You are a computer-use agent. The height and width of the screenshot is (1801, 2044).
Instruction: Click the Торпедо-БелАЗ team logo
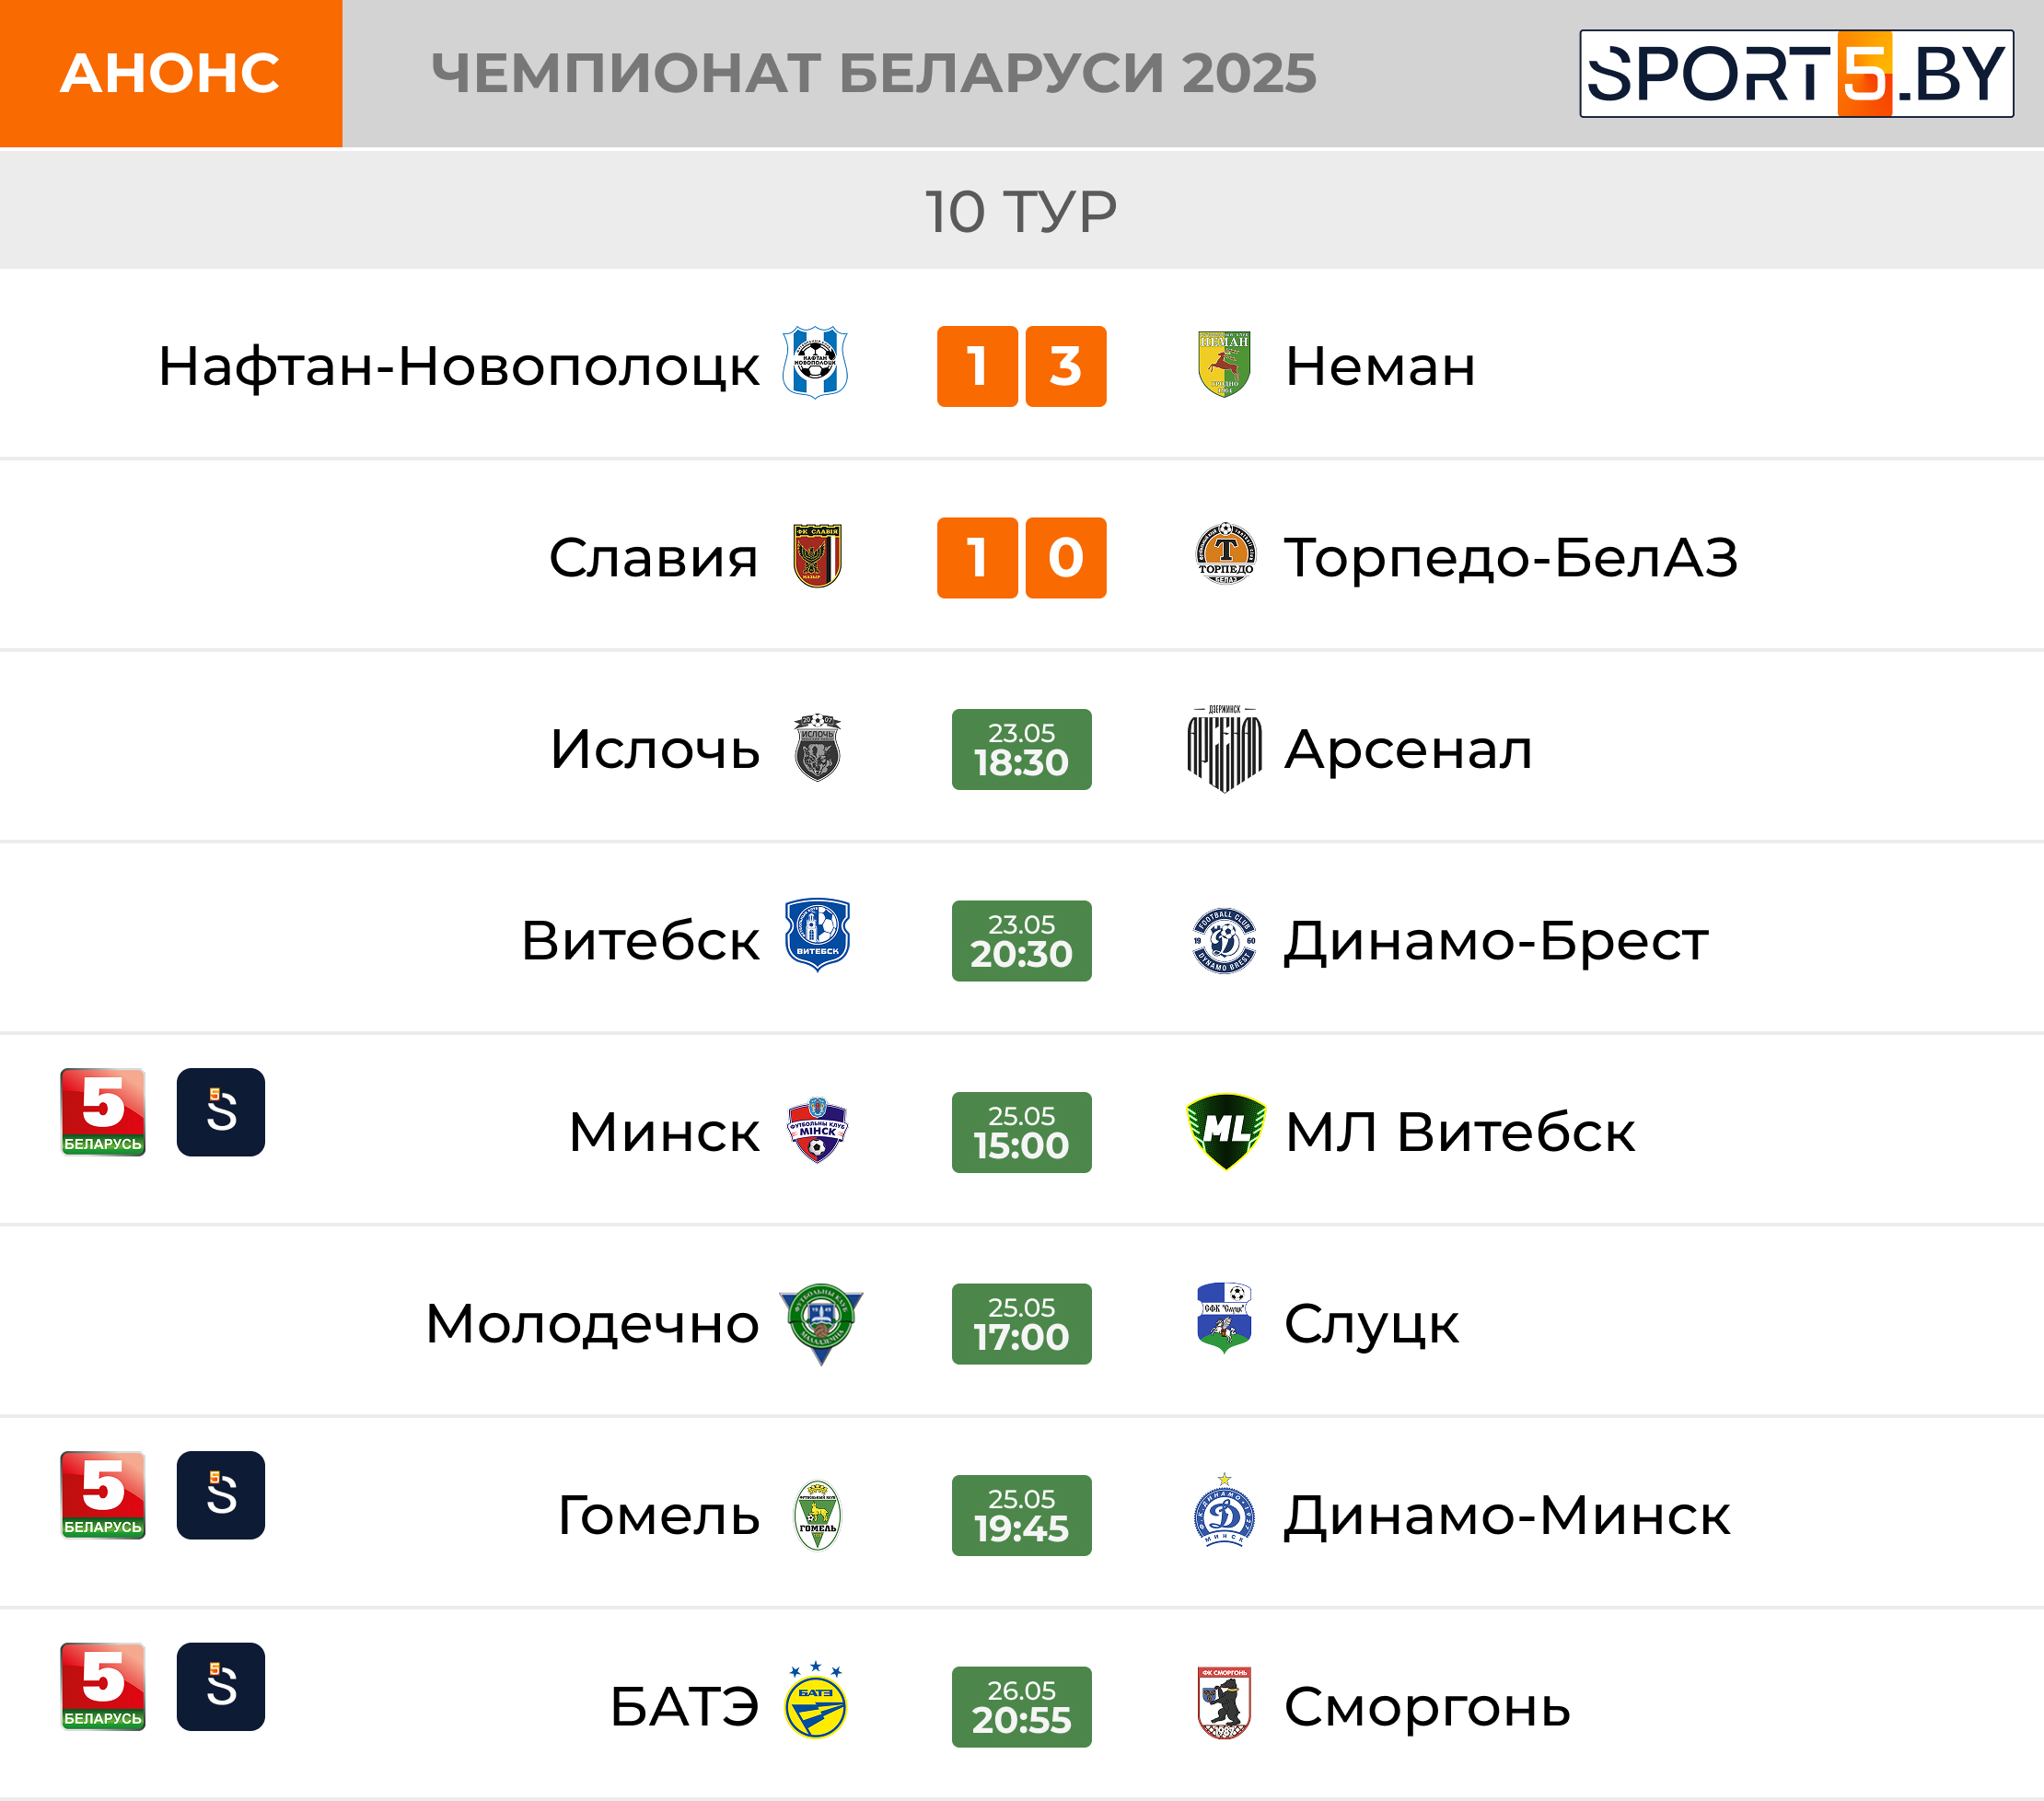point(1225,554)
